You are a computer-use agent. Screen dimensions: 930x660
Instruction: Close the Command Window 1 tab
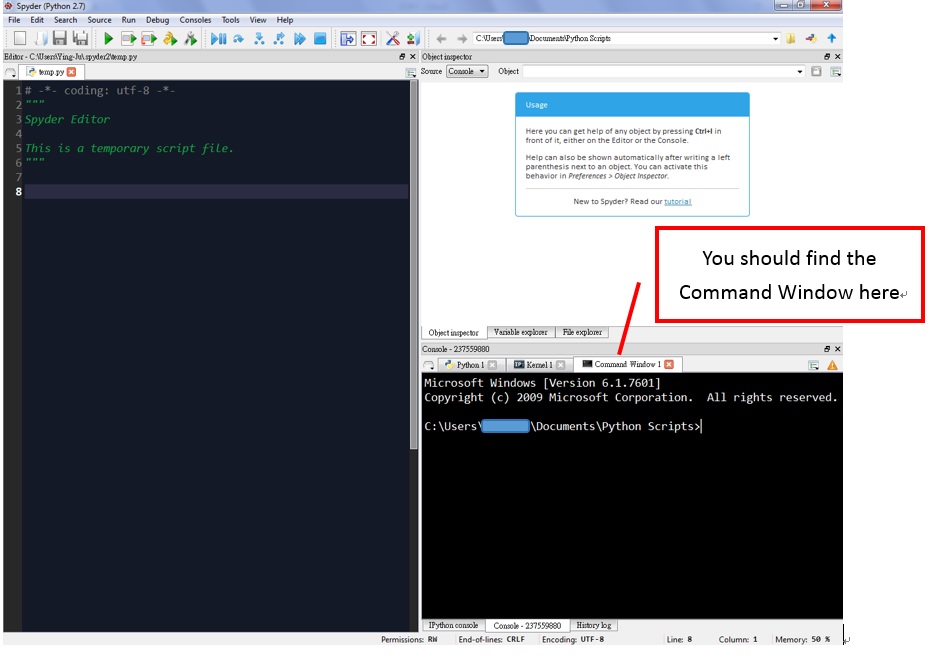pos(669,365)
